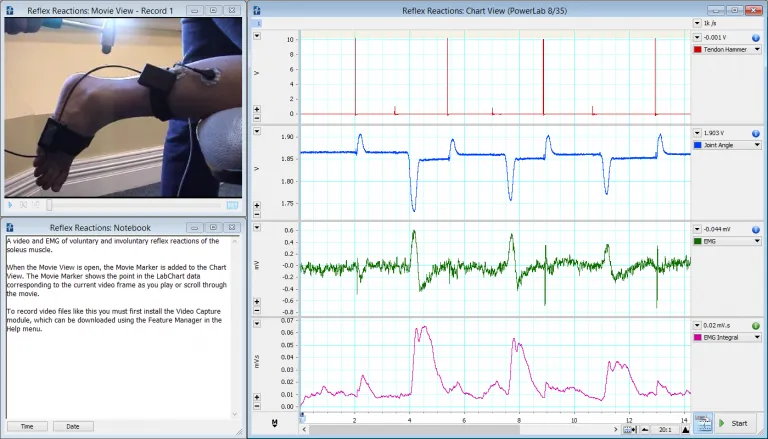The width and height of the screenshot is (768, 439).
Task: Click the info icon for Tendon Hammer channel
Action: click(x=755, y=37)
